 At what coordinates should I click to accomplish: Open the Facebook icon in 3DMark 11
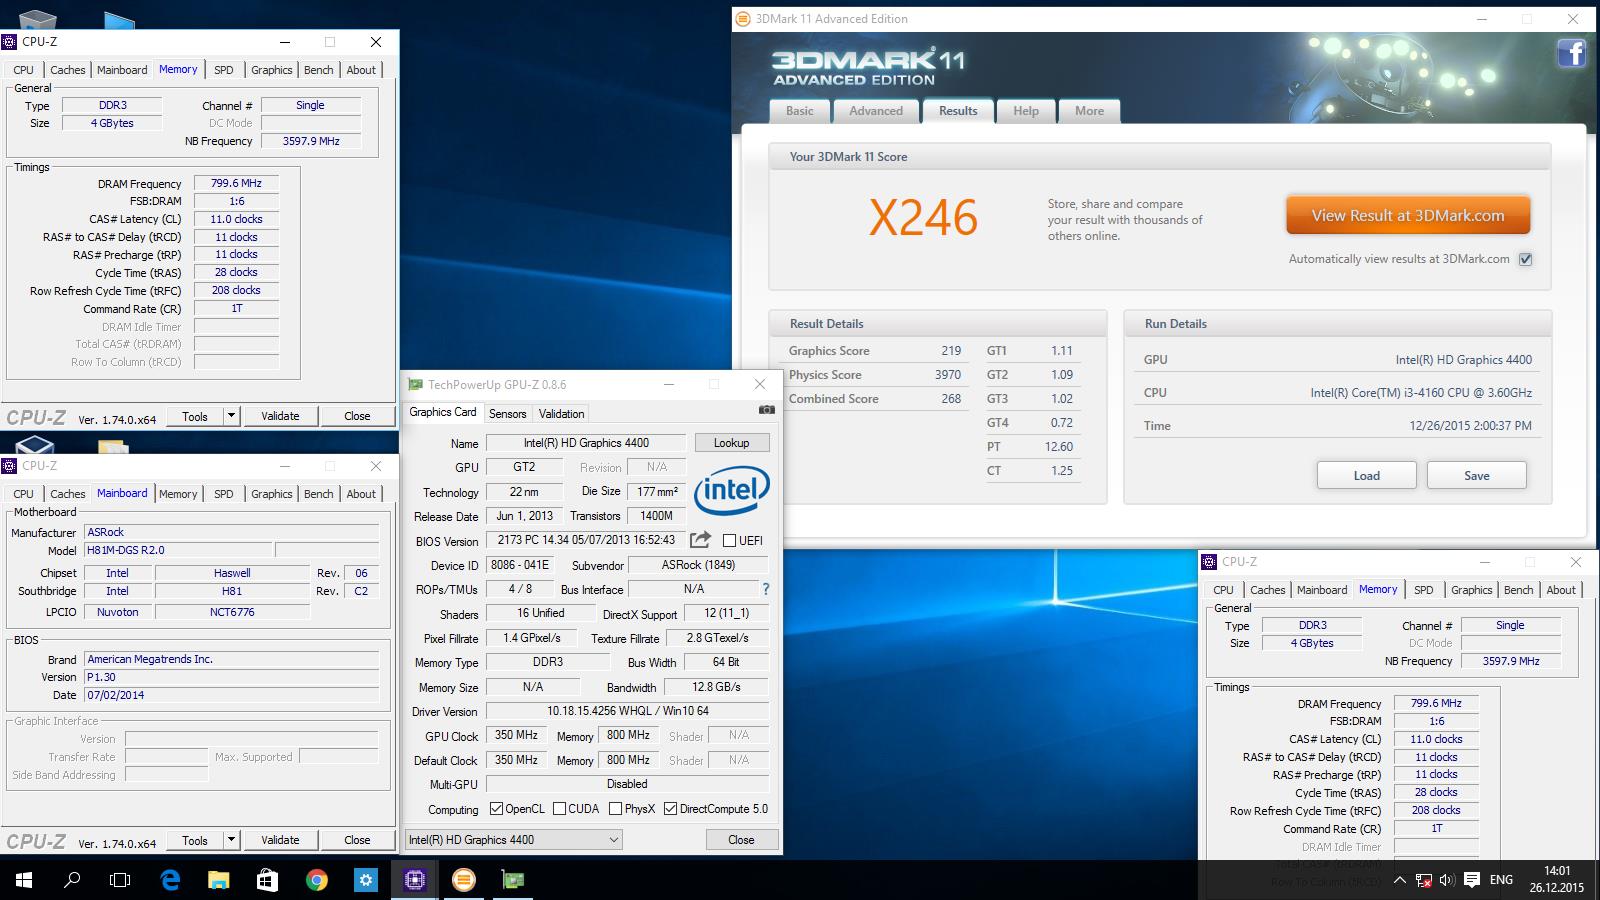point(1571,53)
